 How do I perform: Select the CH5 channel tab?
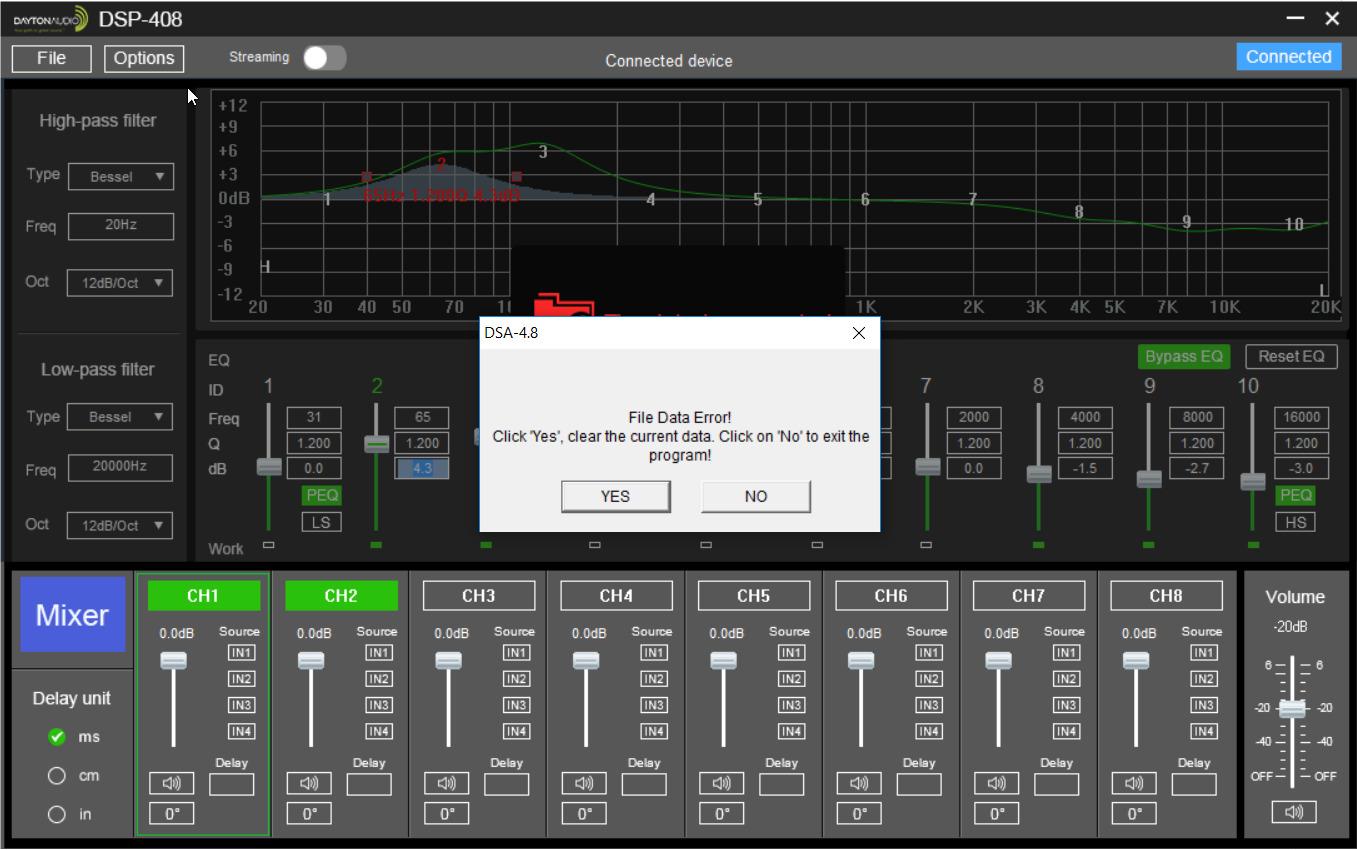tap(753, 596)
